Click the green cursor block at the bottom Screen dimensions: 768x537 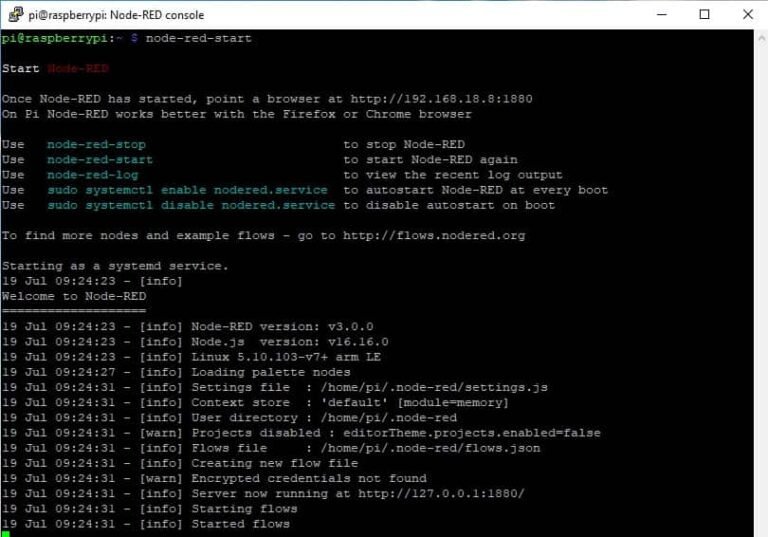pyautogui.click(x=5, y=534)
